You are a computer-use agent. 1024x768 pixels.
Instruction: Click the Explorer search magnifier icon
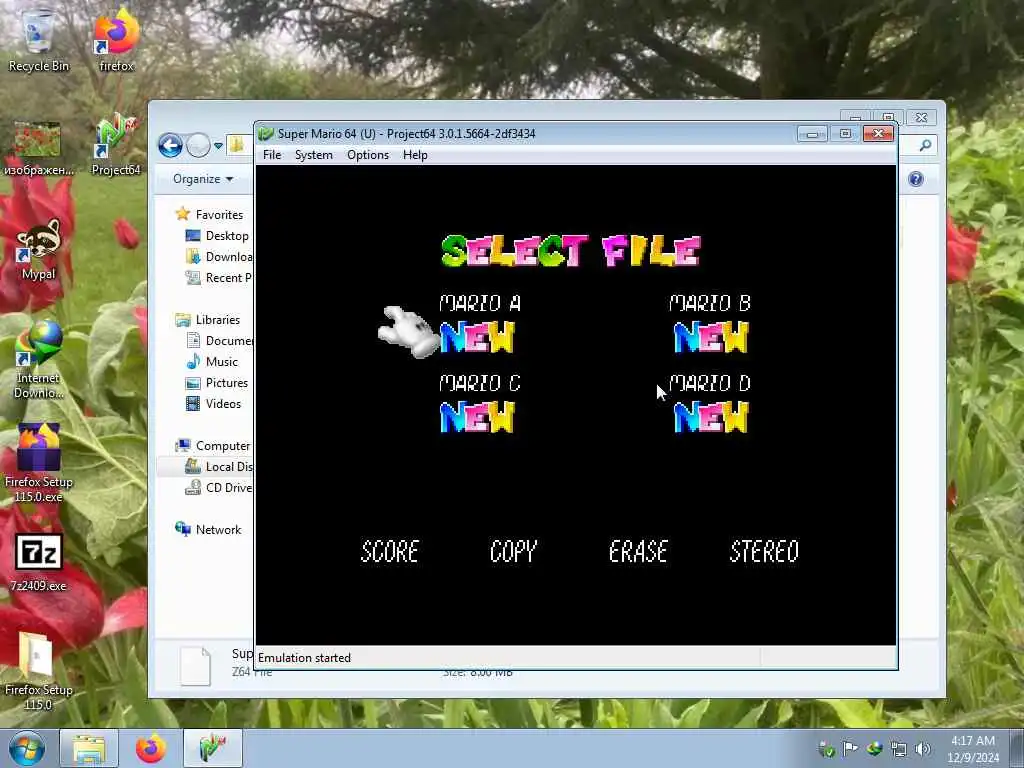pyautogui.click(x=925, y=145)
